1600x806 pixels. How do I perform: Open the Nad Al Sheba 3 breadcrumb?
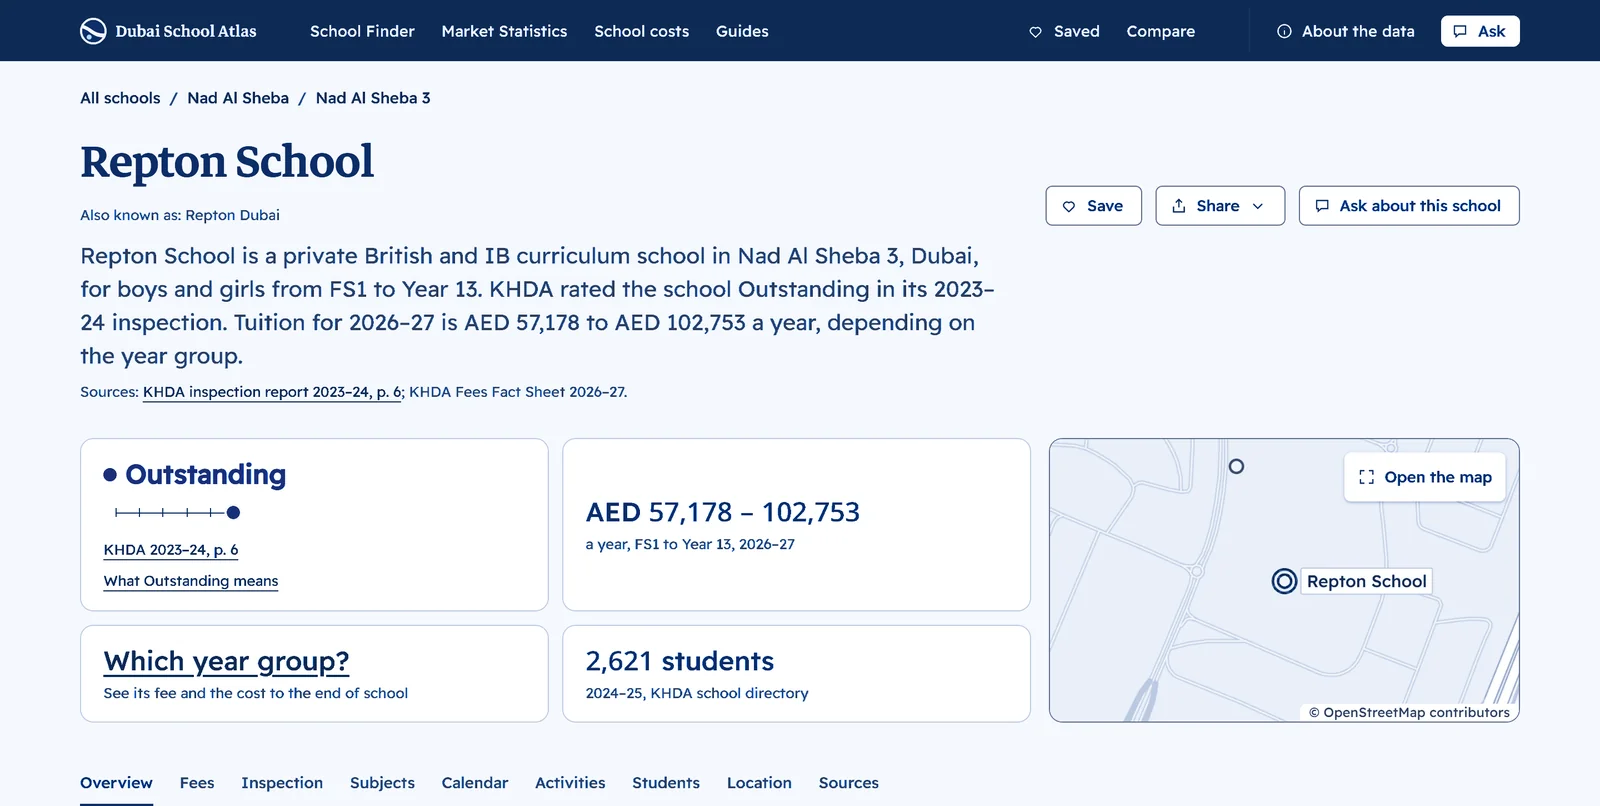click(373, 98)
